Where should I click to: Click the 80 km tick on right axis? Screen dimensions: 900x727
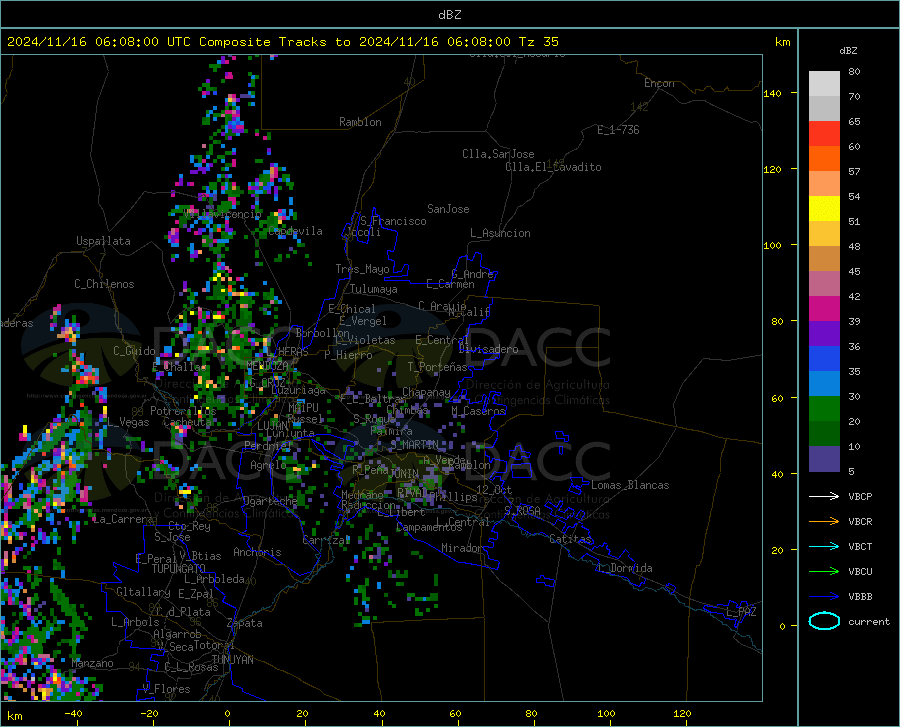pyautogui.click(x=777, y=321)
